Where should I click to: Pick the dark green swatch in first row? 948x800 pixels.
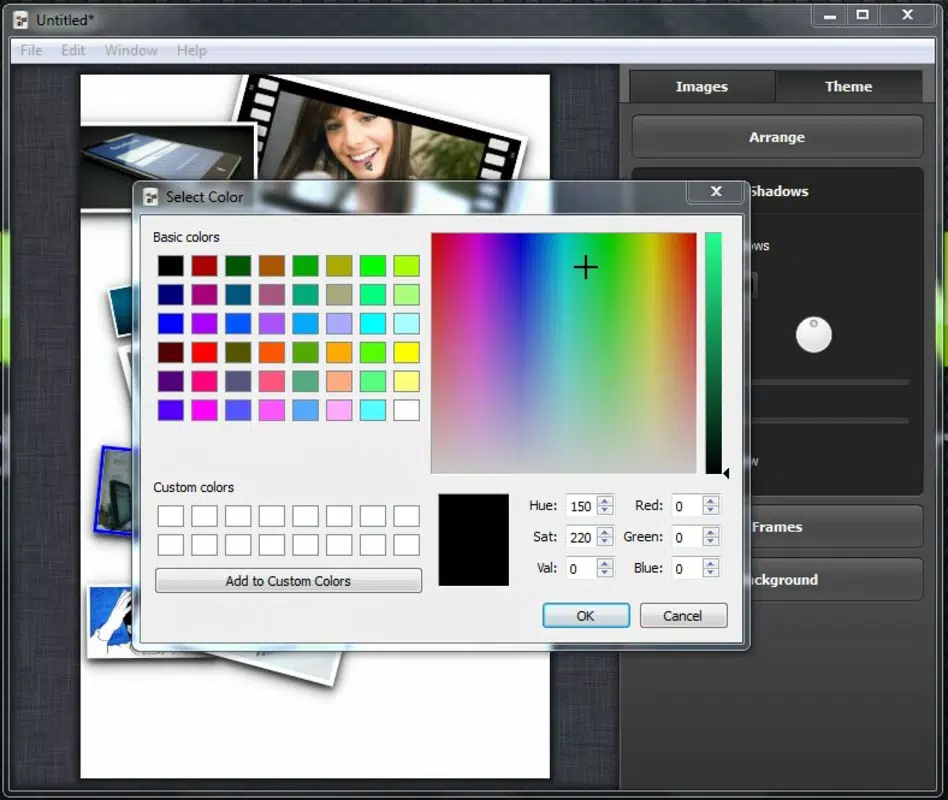[238, 265]
